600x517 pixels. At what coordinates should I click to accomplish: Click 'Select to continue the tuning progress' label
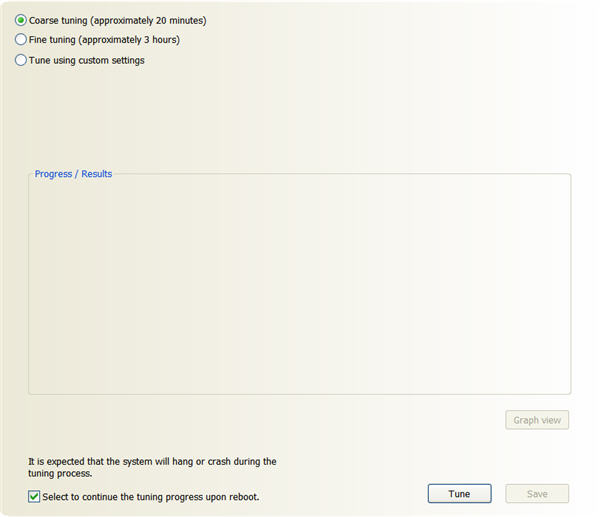click(x=150, y=497)
